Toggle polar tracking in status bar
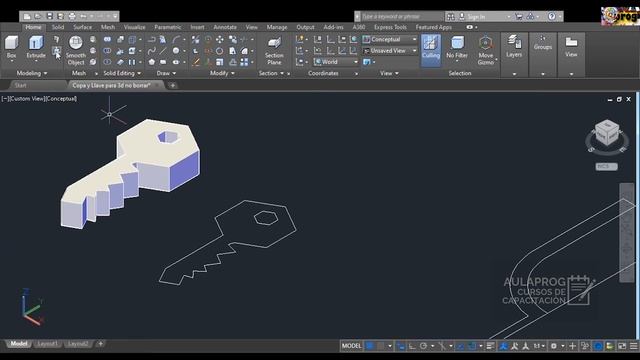This screenshot has width=640, height=360. 423,346
